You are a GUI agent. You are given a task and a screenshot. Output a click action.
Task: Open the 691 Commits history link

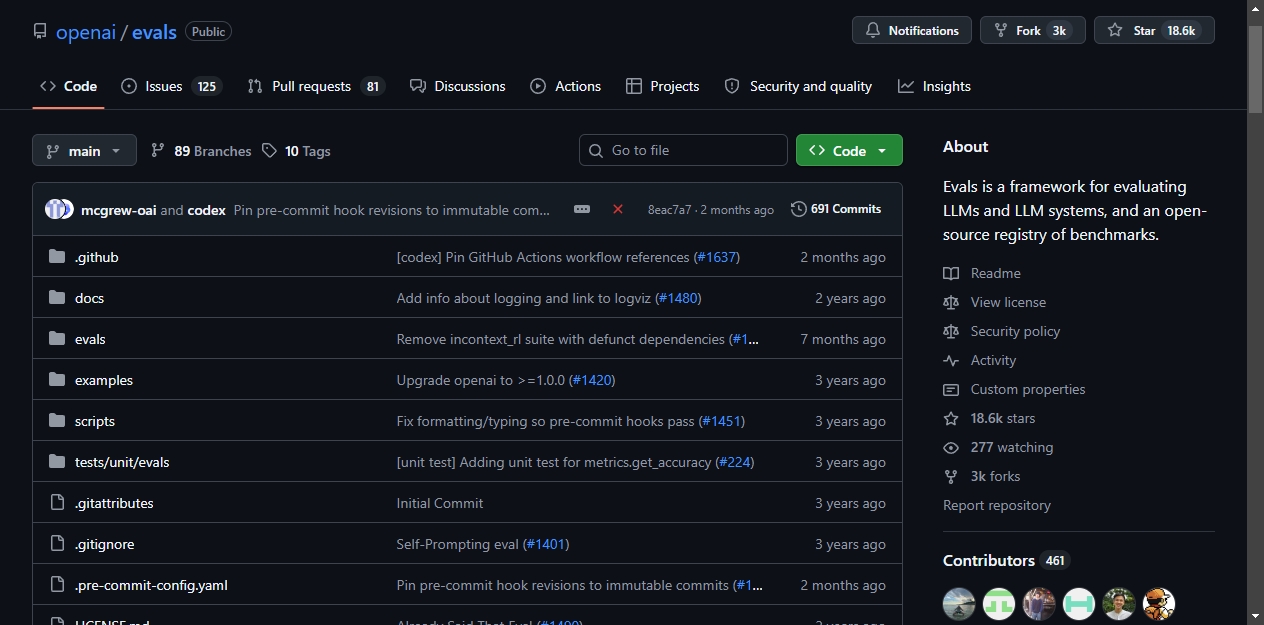click(x=836, y=209)
